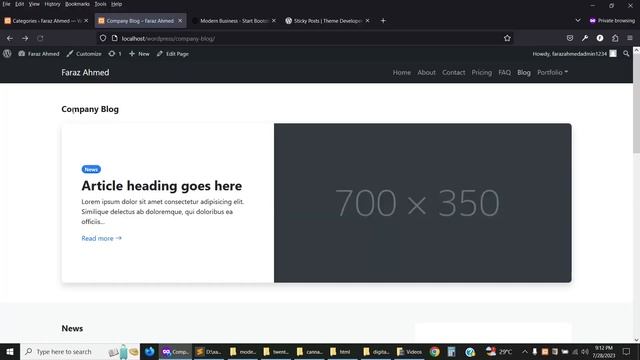Launch Google Chrome from the taskbar
Screen dimensions: 640x360
tap(434, 351)
